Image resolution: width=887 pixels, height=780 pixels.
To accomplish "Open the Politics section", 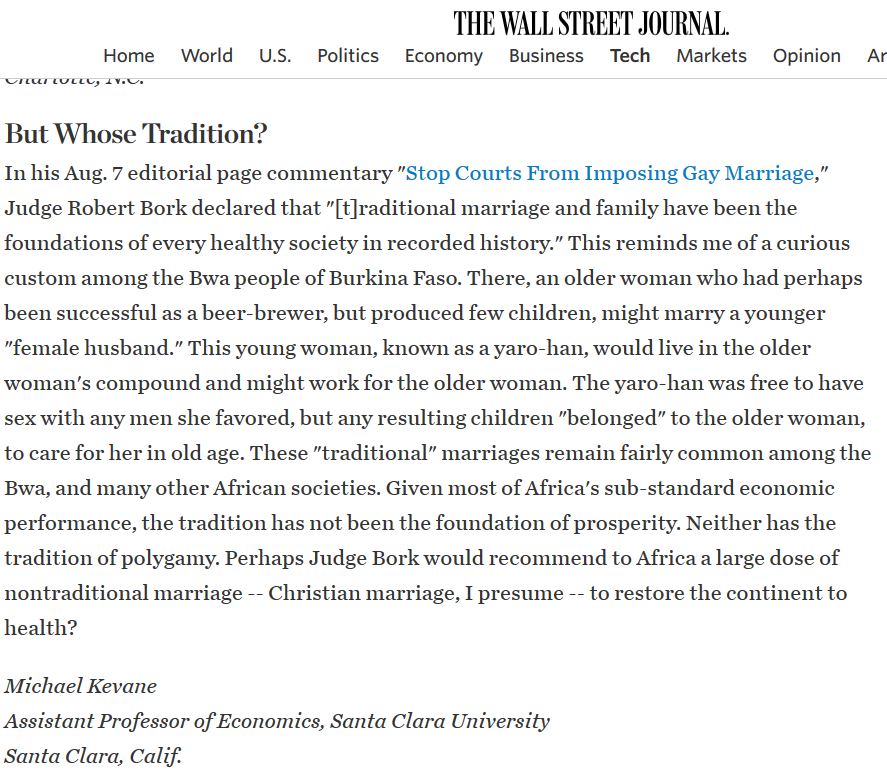I will (348, 56).
